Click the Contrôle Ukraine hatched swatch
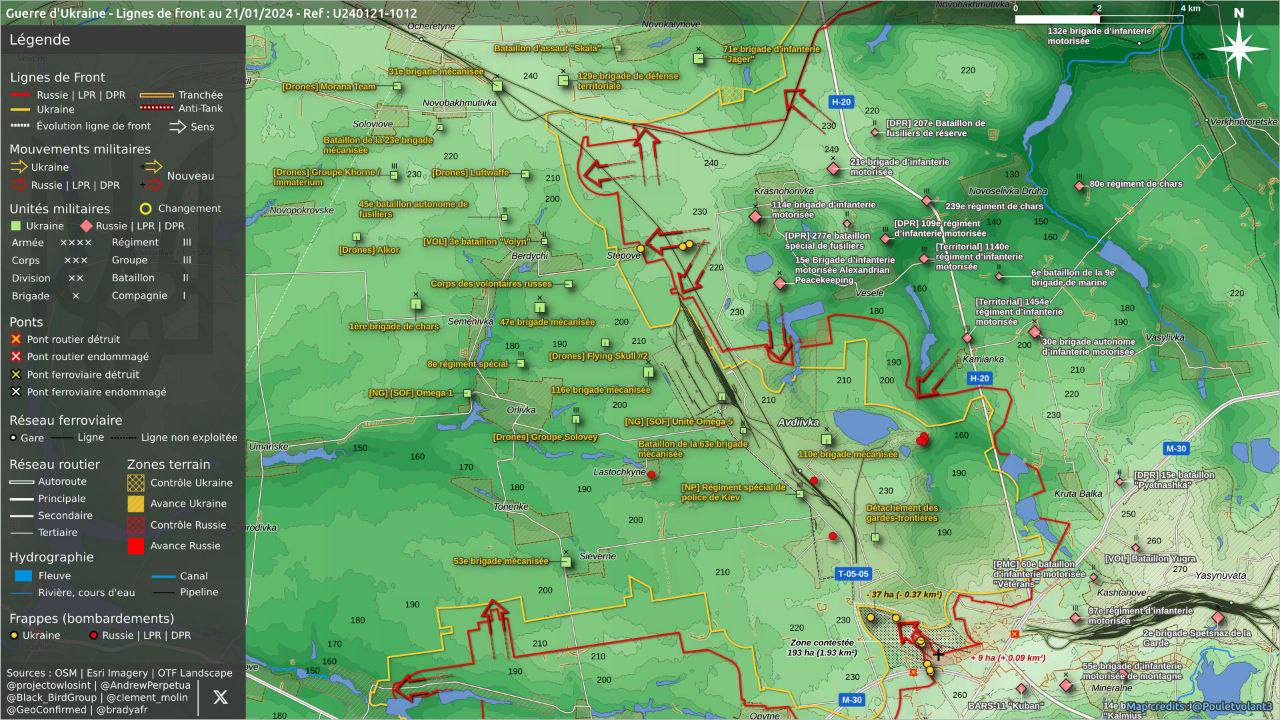The width and height of the screenshot is (1280, 720). 136,483
